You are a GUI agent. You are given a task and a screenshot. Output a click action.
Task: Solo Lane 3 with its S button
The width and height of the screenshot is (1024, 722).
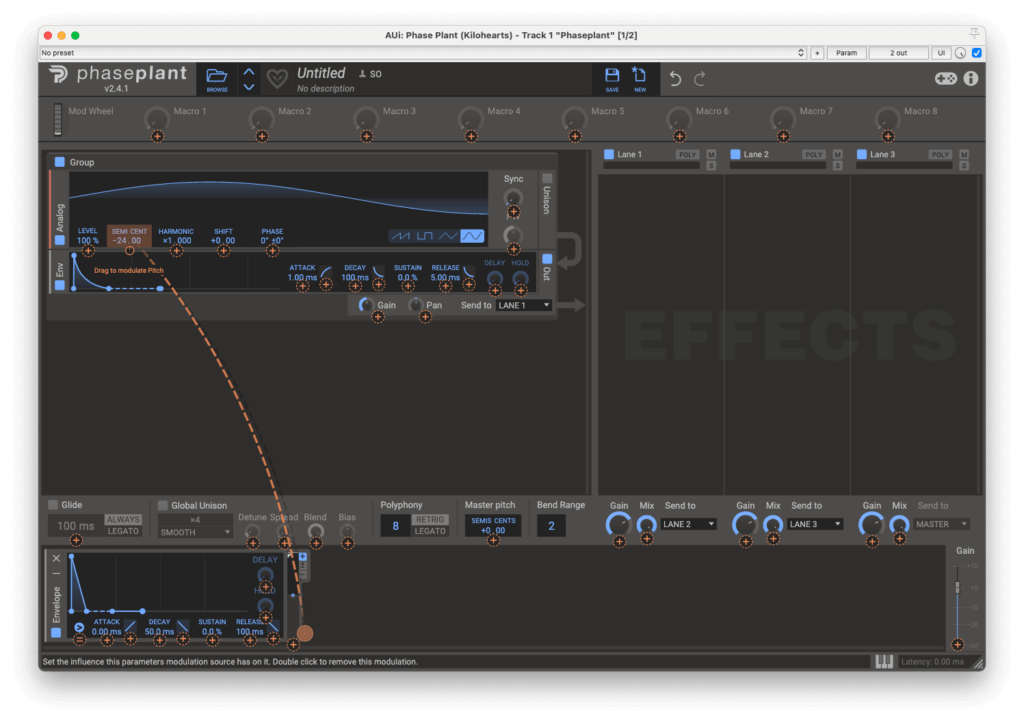click(x=964, y=166)
